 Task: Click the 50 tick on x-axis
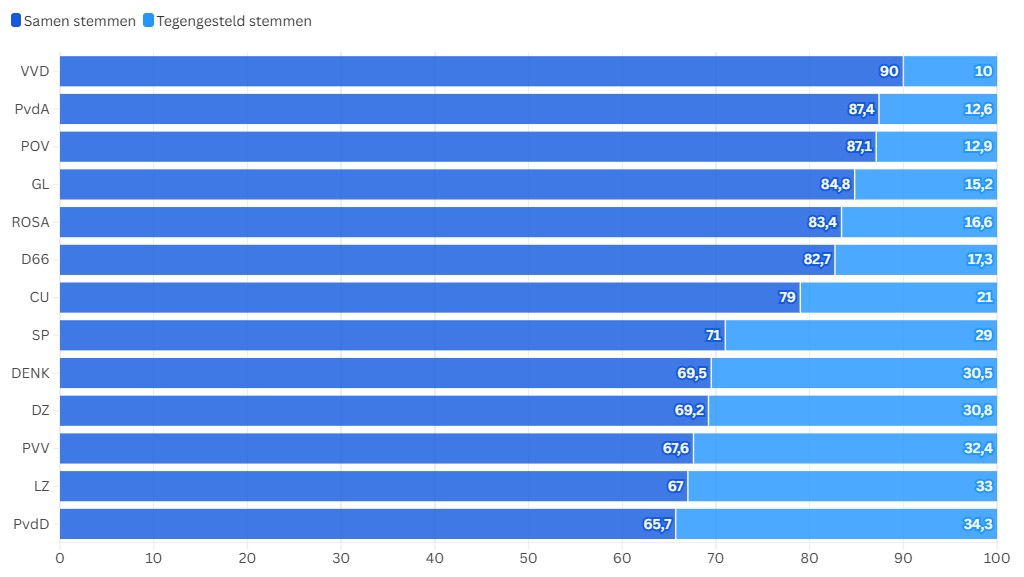[x=529, y=558]
